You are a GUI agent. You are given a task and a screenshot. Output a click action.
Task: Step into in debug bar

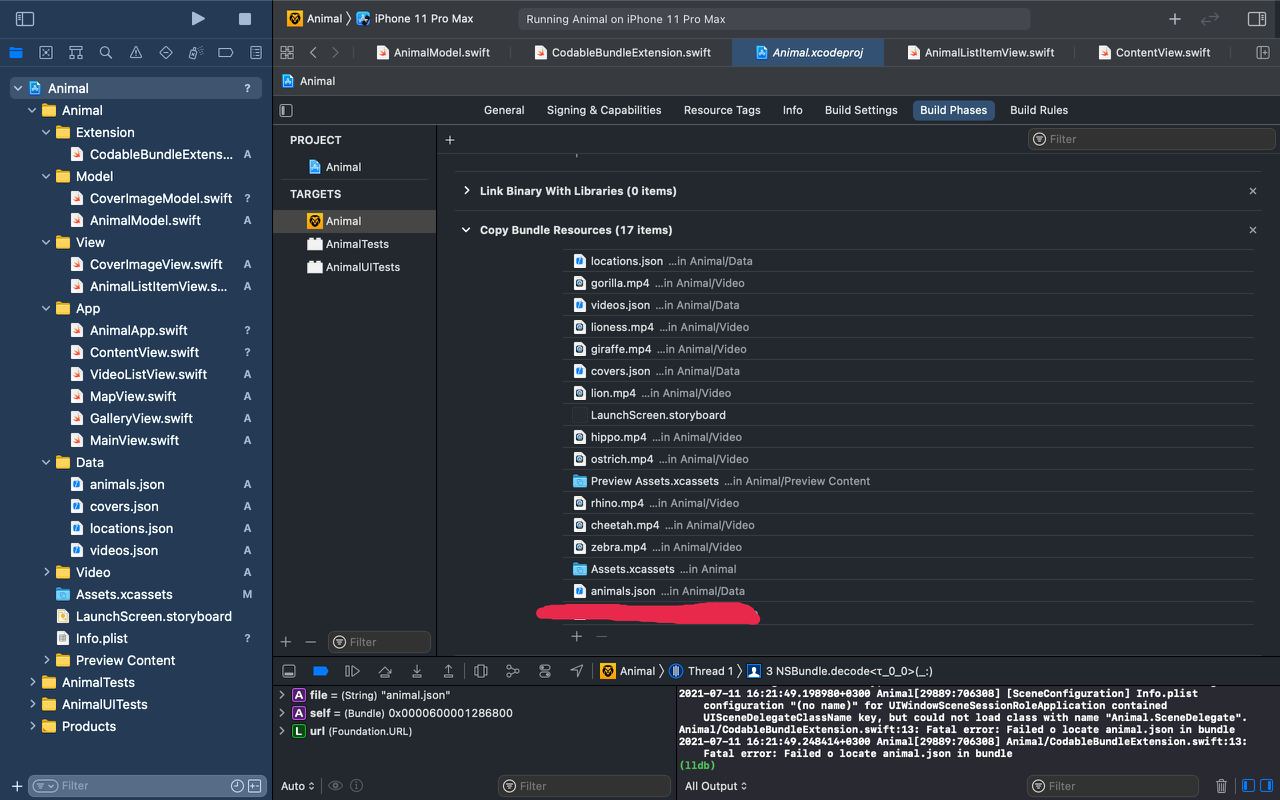click(x=416, y=671)
